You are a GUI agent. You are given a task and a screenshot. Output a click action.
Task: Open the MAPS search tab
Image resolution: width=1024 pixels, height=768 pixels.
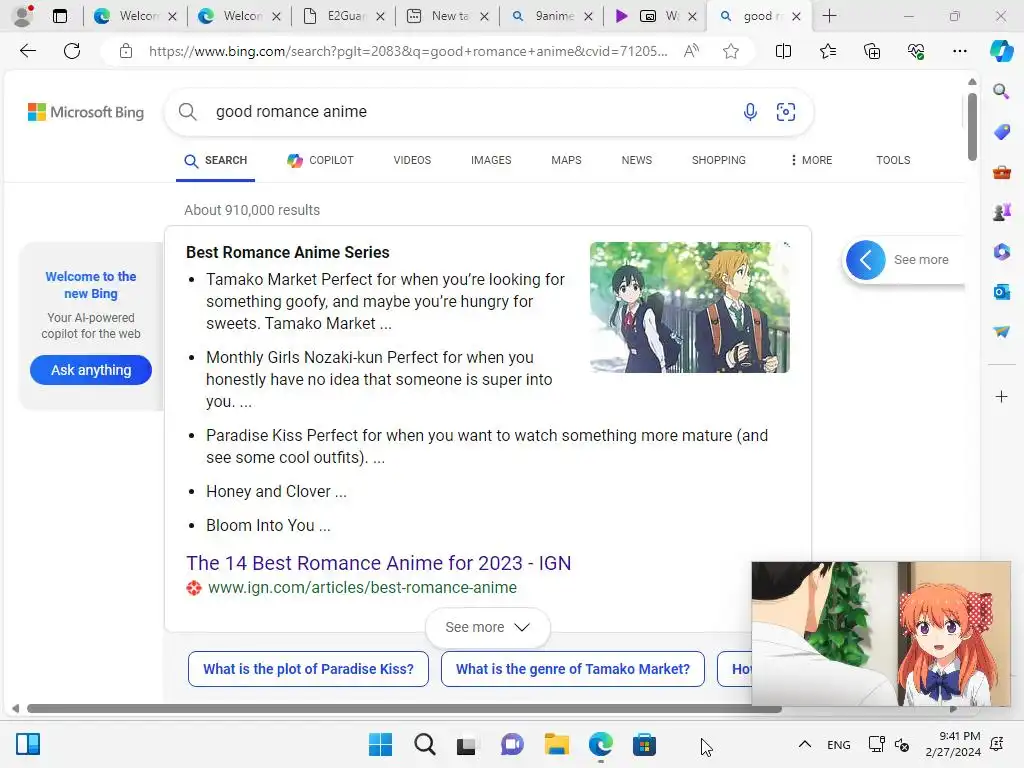tap(566, 160)
